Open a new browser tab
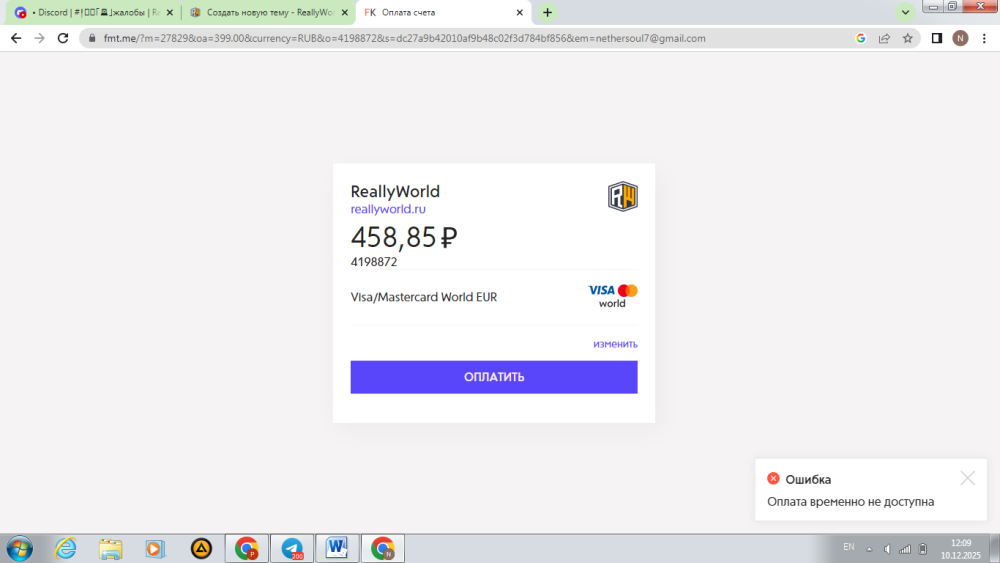This screenshot has height=563, width=1000. 547,12
